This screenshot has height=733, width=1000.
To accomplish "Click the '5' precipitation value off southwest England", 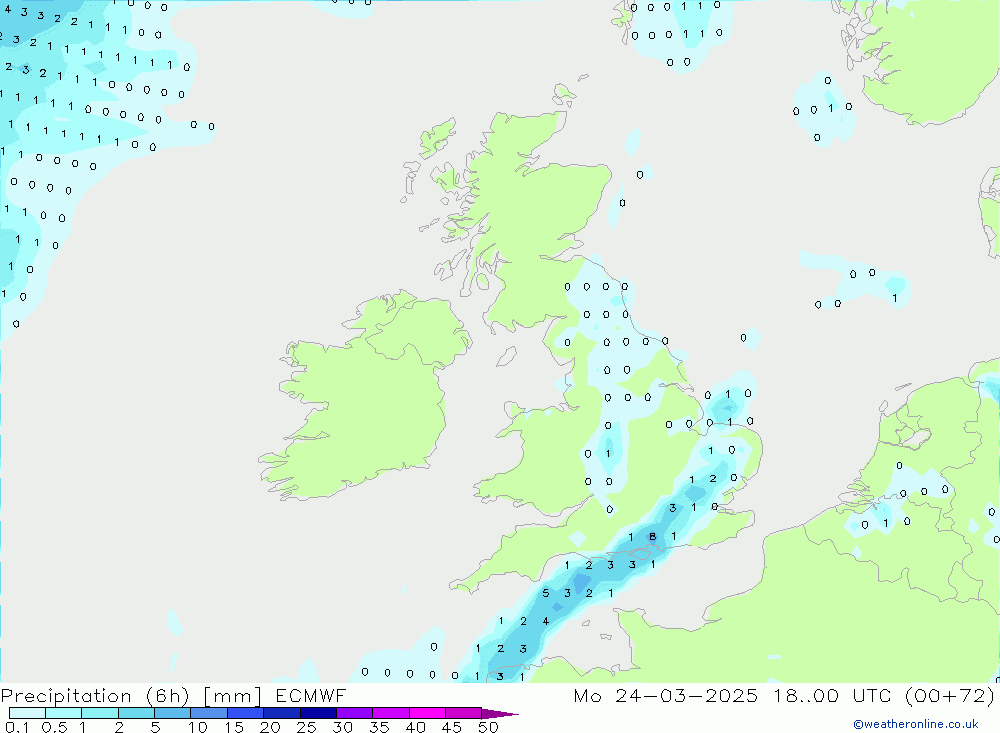I will [545, 593].
